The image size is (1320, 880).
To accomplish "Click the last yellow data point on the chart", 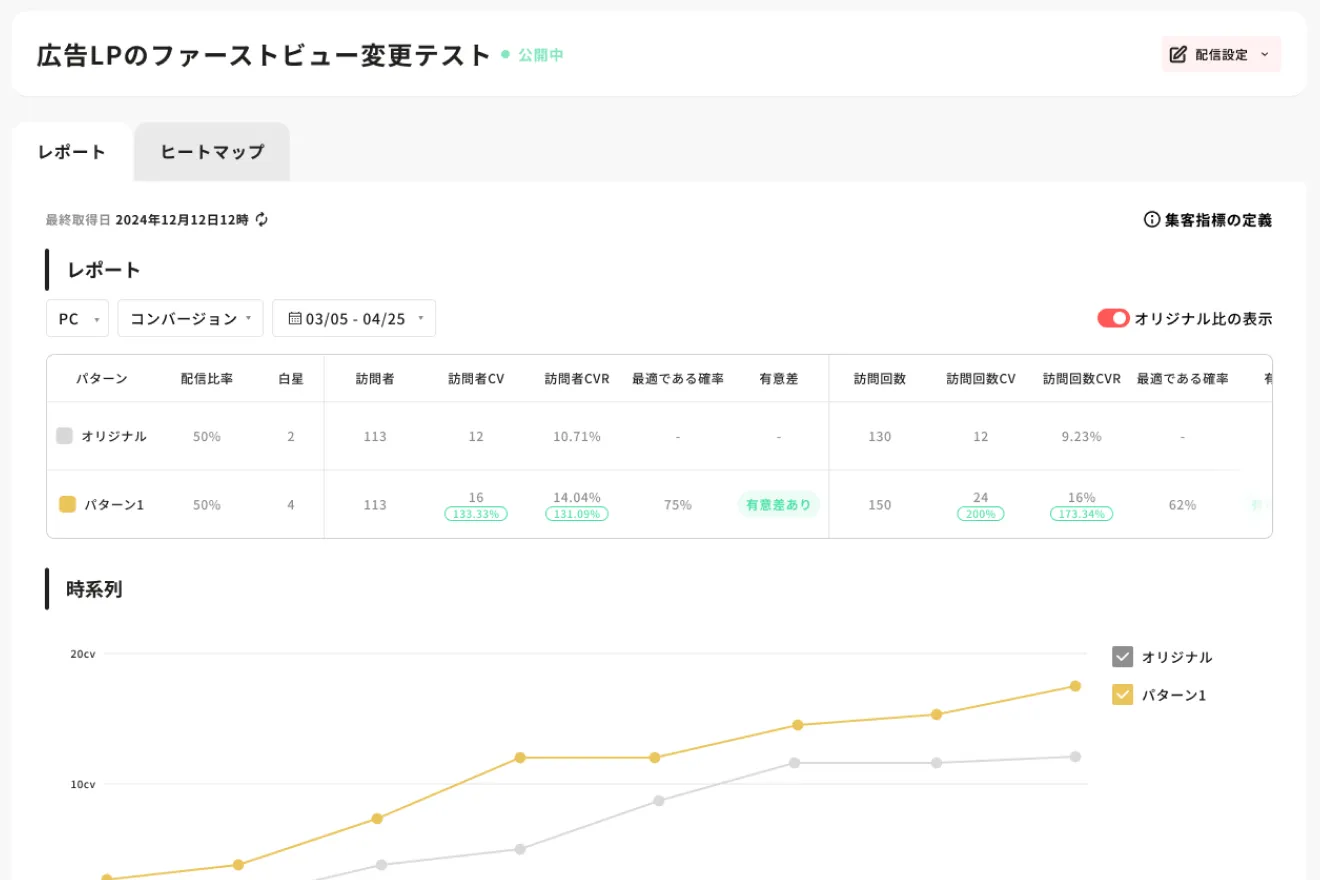I will [1075, 686].
